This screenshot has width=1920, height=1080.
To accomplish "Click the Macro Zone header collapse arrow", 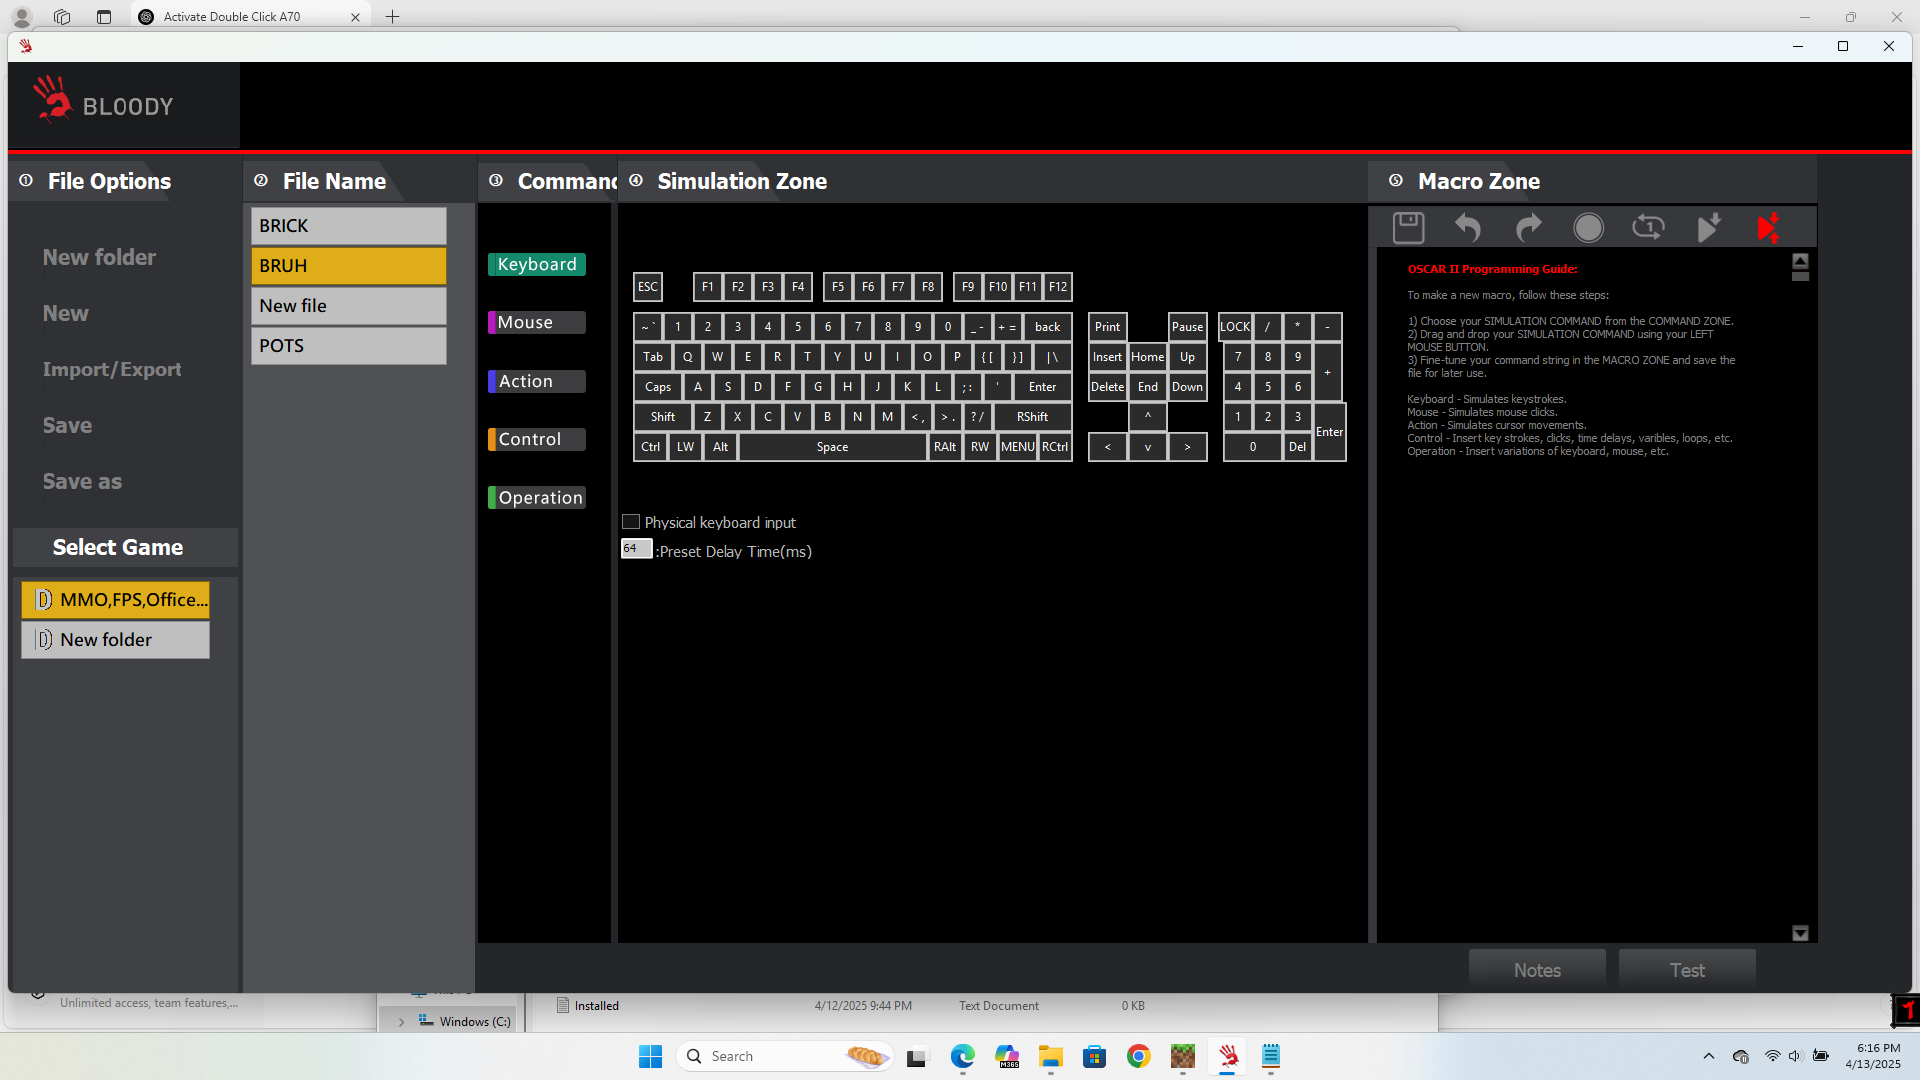I will (x=1396, y=181).
